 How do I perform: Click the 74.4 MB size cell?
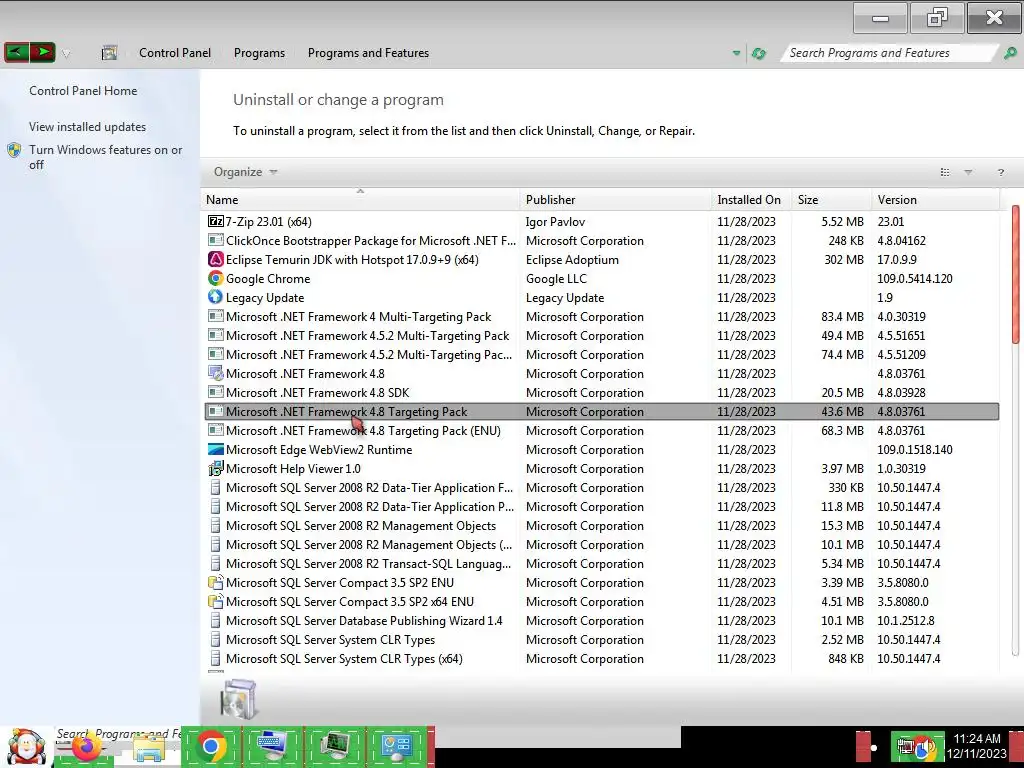click(x=842, y=355)
